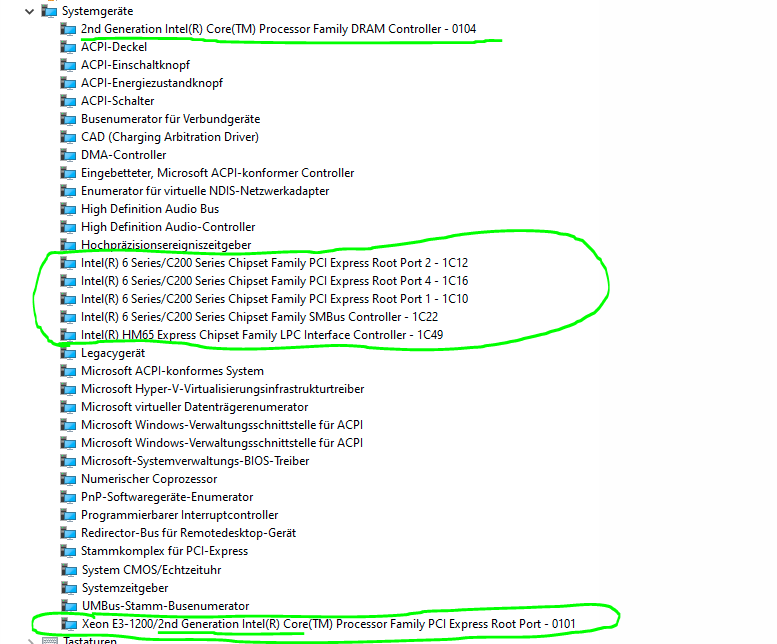Image resolution: width=777 pixels, height=644 pixels.
Task: Click icon of HM65 LPC Interface Controller - 1C49
Action: click(x=68, y=335)
